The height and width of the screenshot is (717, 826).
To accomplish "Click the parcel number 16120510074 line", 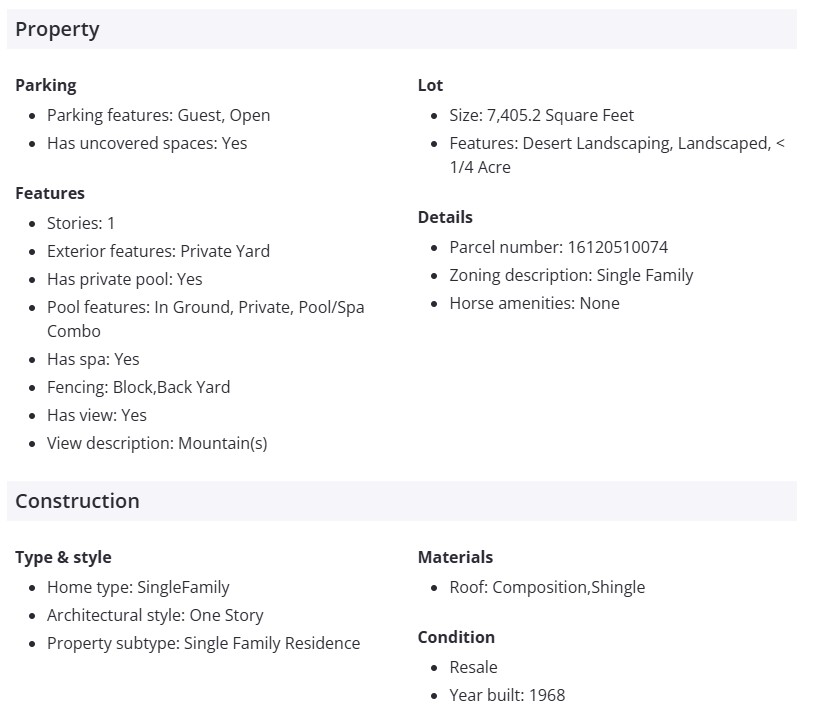I will tap(558, 247).
